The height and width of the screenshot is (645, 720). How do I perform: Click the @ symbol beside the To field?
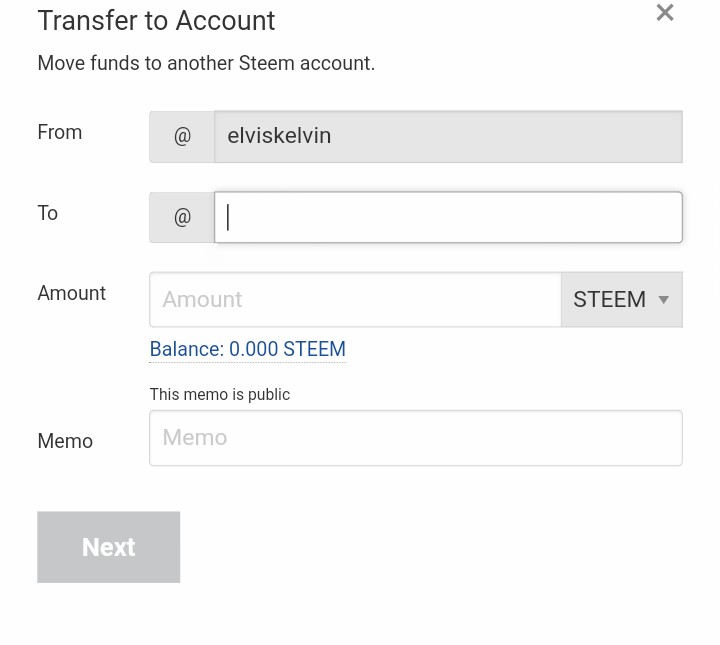pyautogui.click(x=182, y=217)
